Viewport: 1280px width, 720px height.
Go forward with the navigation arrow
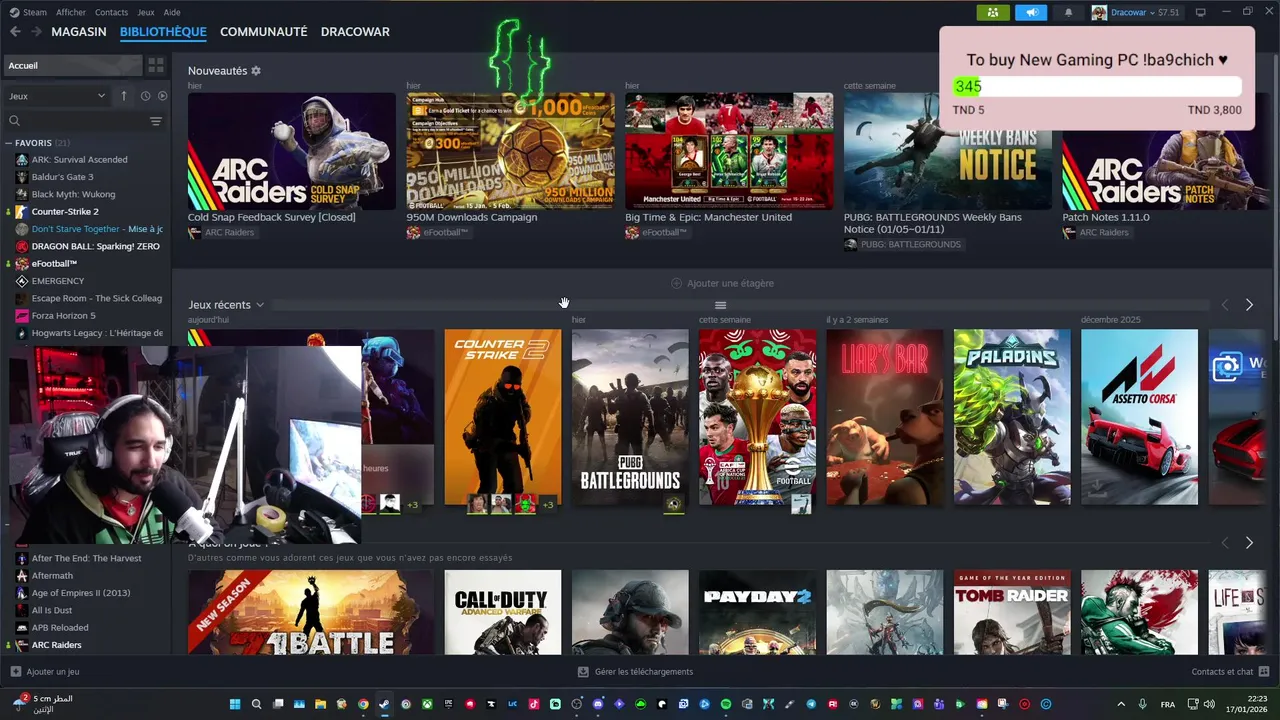point(36,32)
